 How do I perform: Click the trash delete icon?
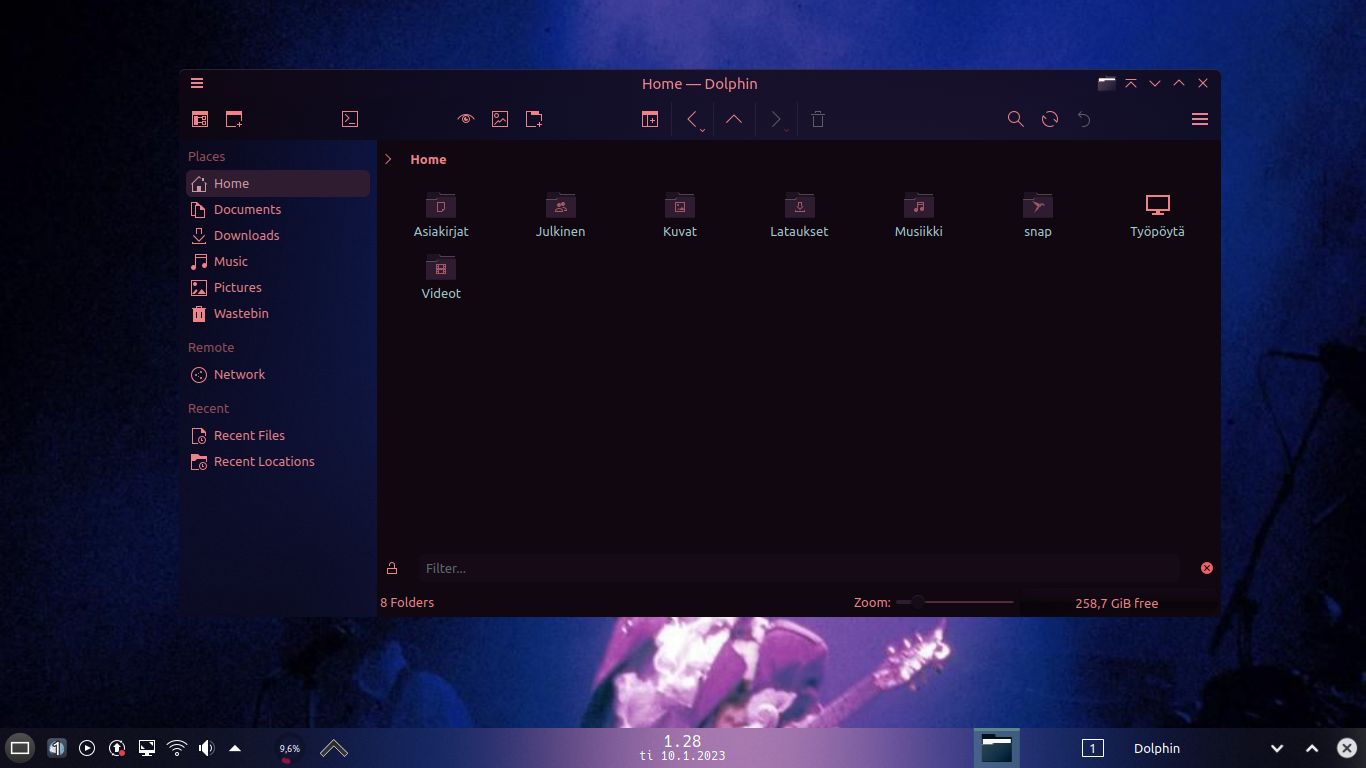(x=818, y=119)
